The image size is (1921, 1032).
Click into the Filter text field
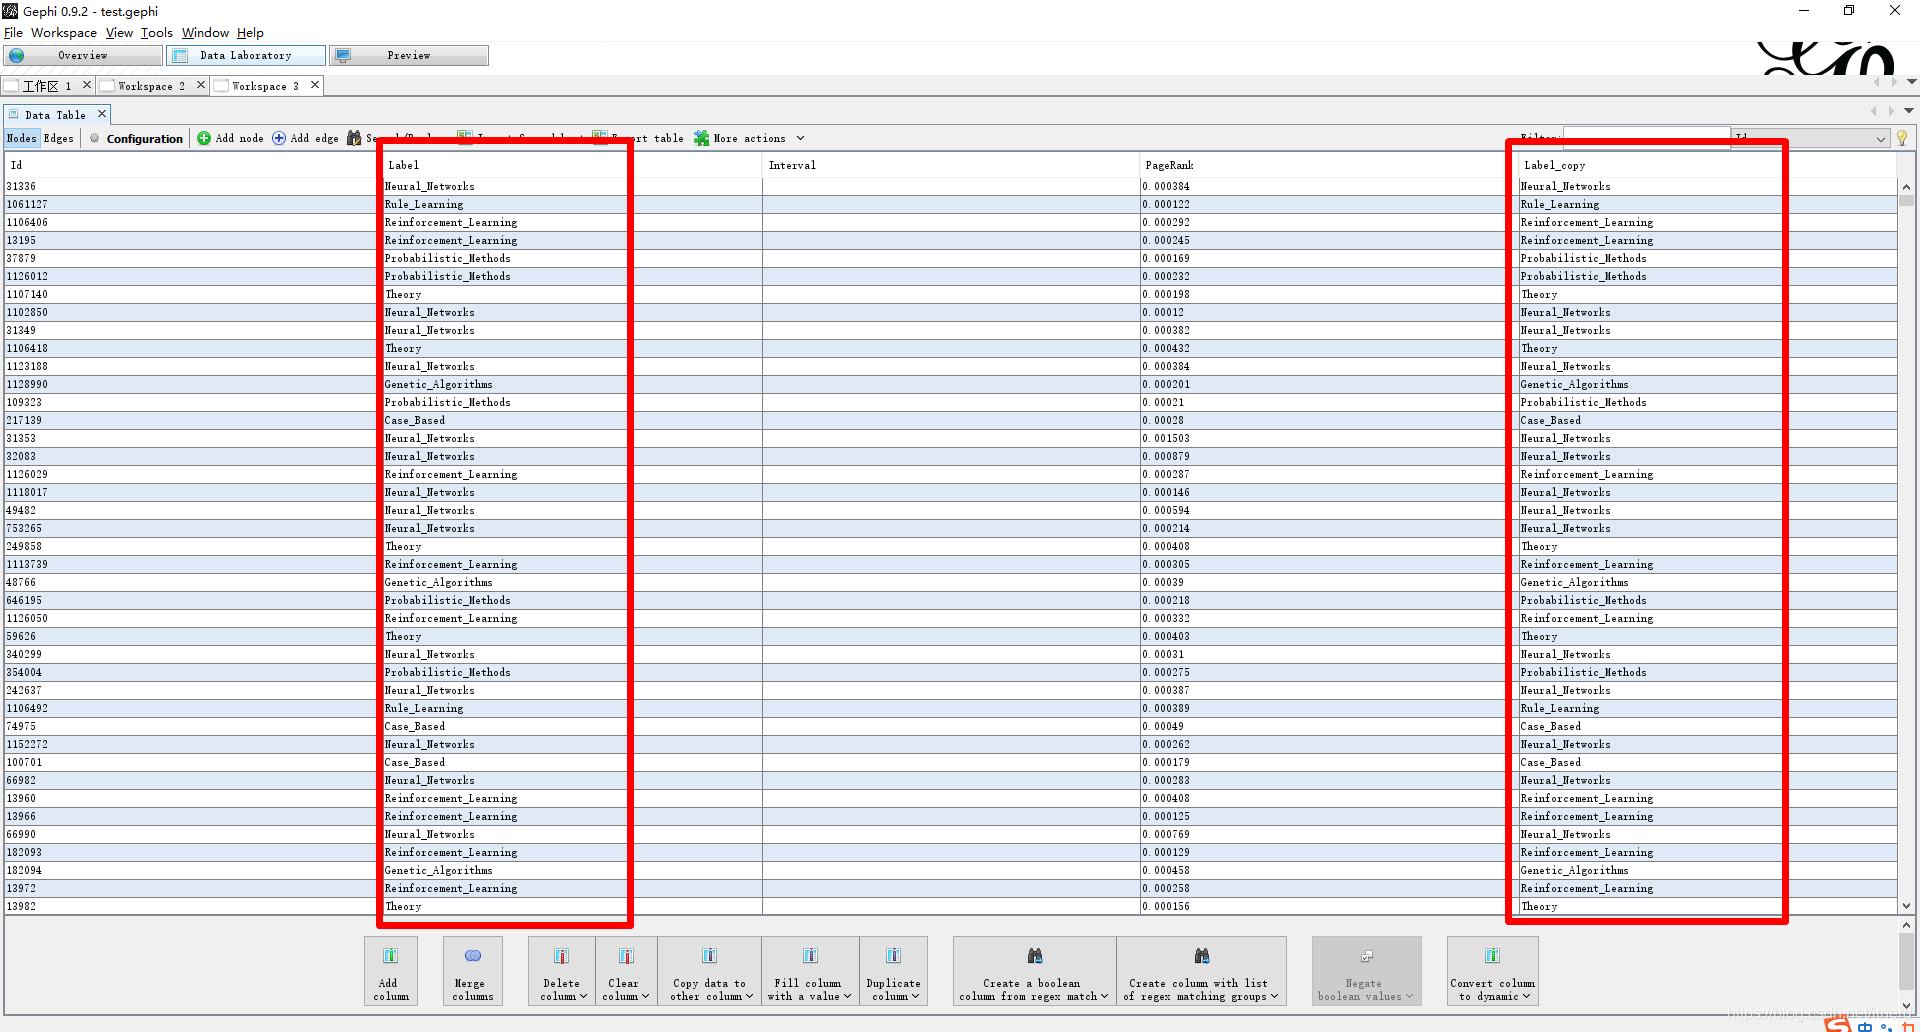click(1646, 138)
